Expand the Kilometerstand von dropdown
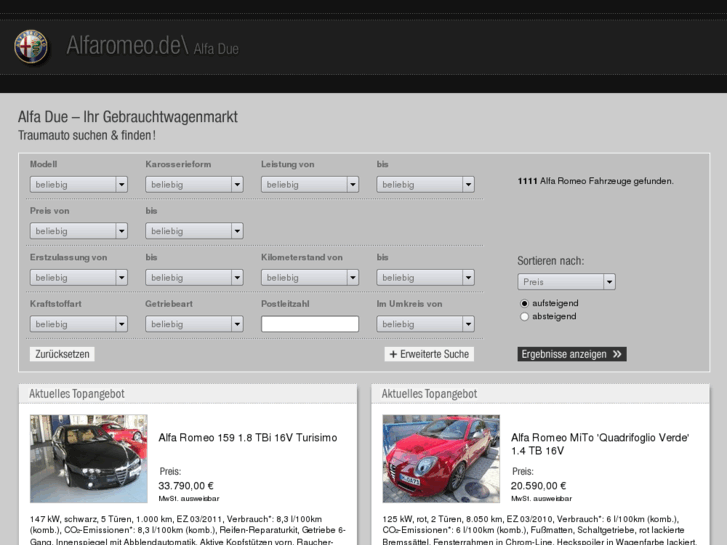 [x=309, y=277]
